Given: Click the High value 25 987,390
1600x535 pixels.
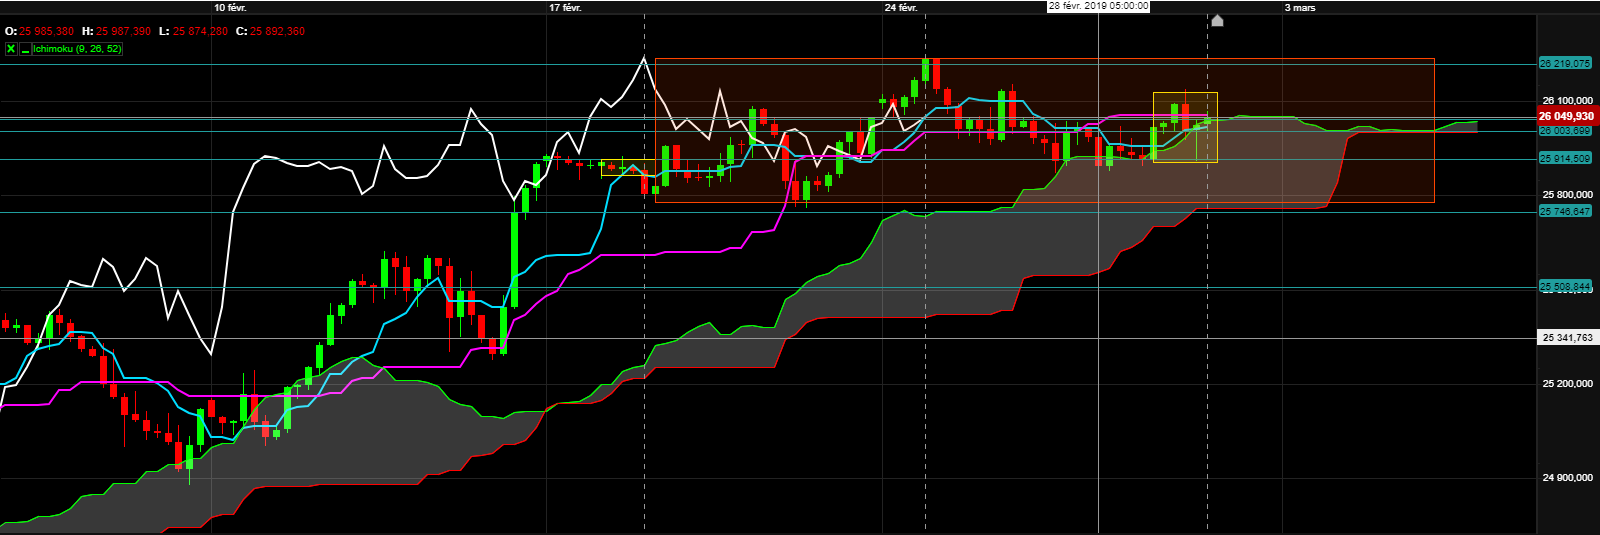Looking at the screenshot, I should [x=124, y=31].
